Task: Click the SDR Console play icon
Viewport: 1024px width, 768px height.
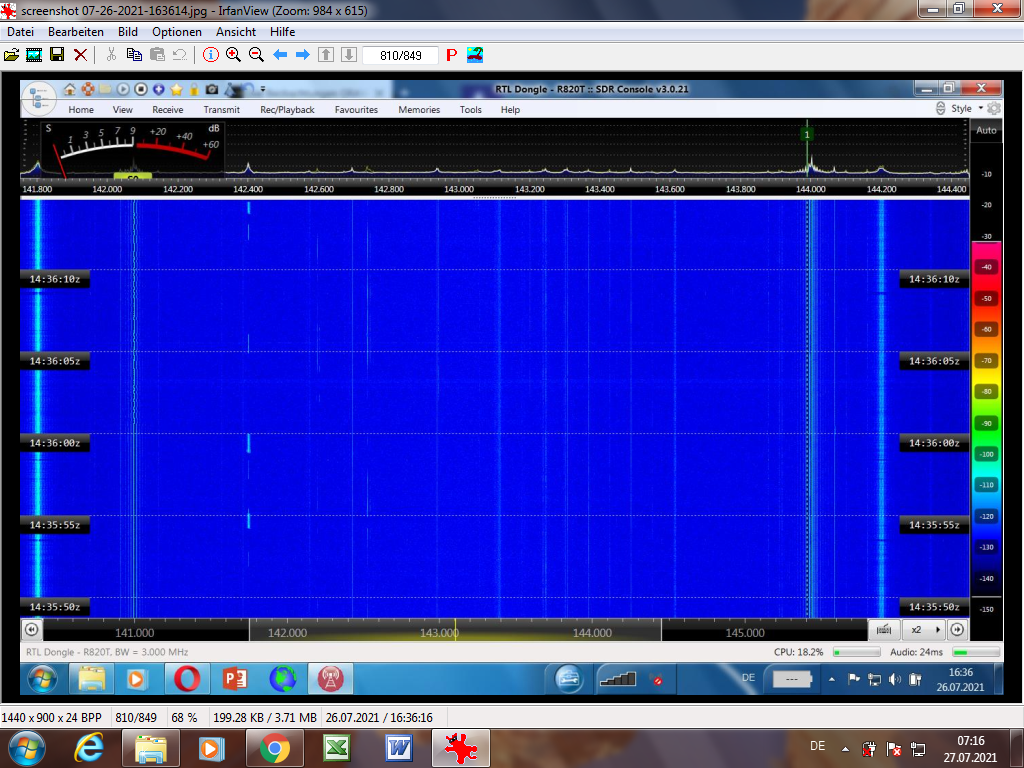Action: 123,89
